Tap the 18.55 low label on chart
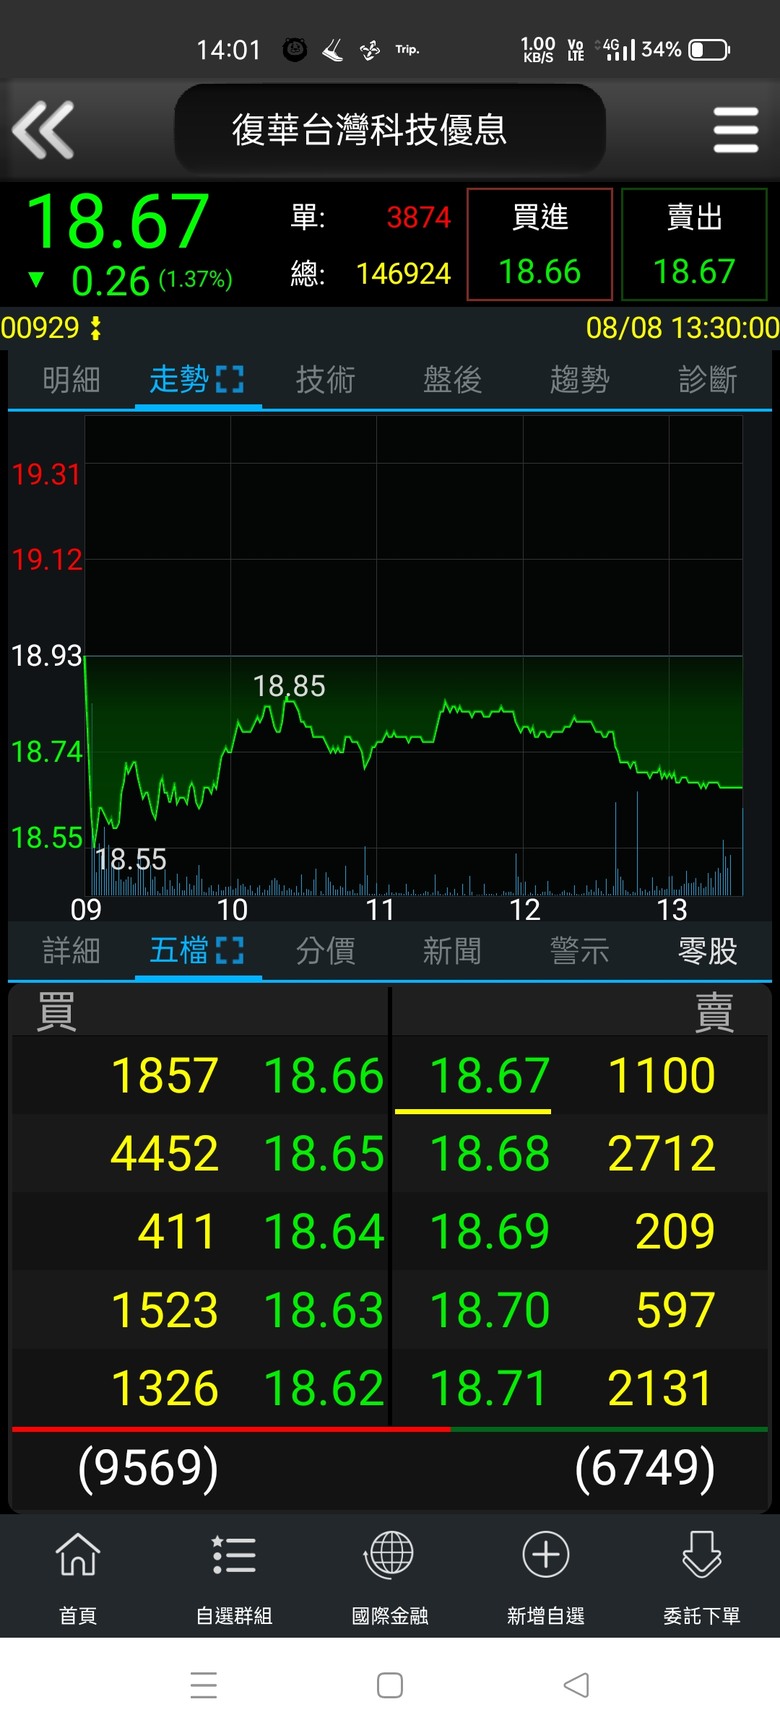 [131, 859]
